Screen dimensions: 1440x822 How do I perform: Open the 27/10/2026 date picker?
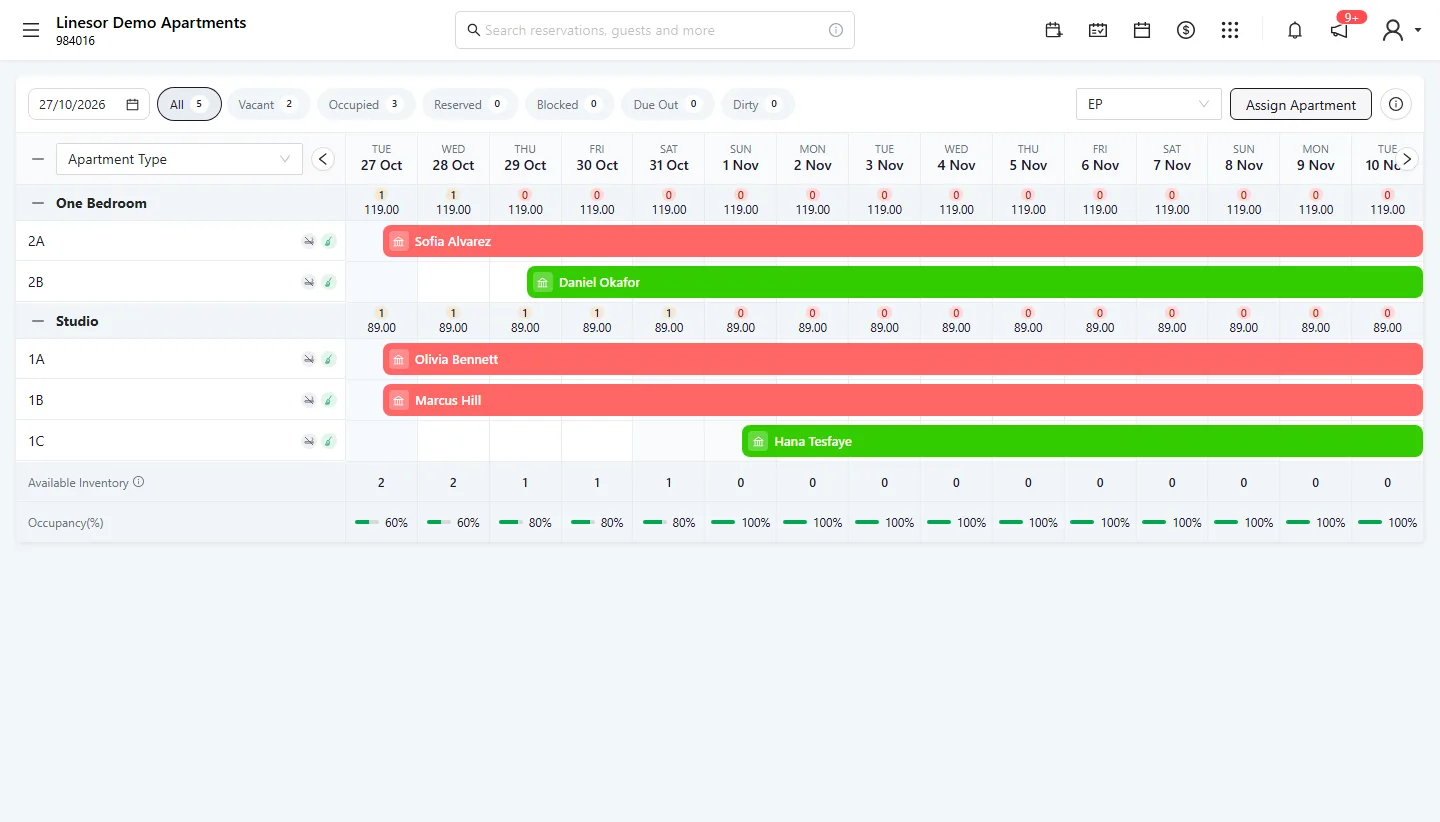88,104
